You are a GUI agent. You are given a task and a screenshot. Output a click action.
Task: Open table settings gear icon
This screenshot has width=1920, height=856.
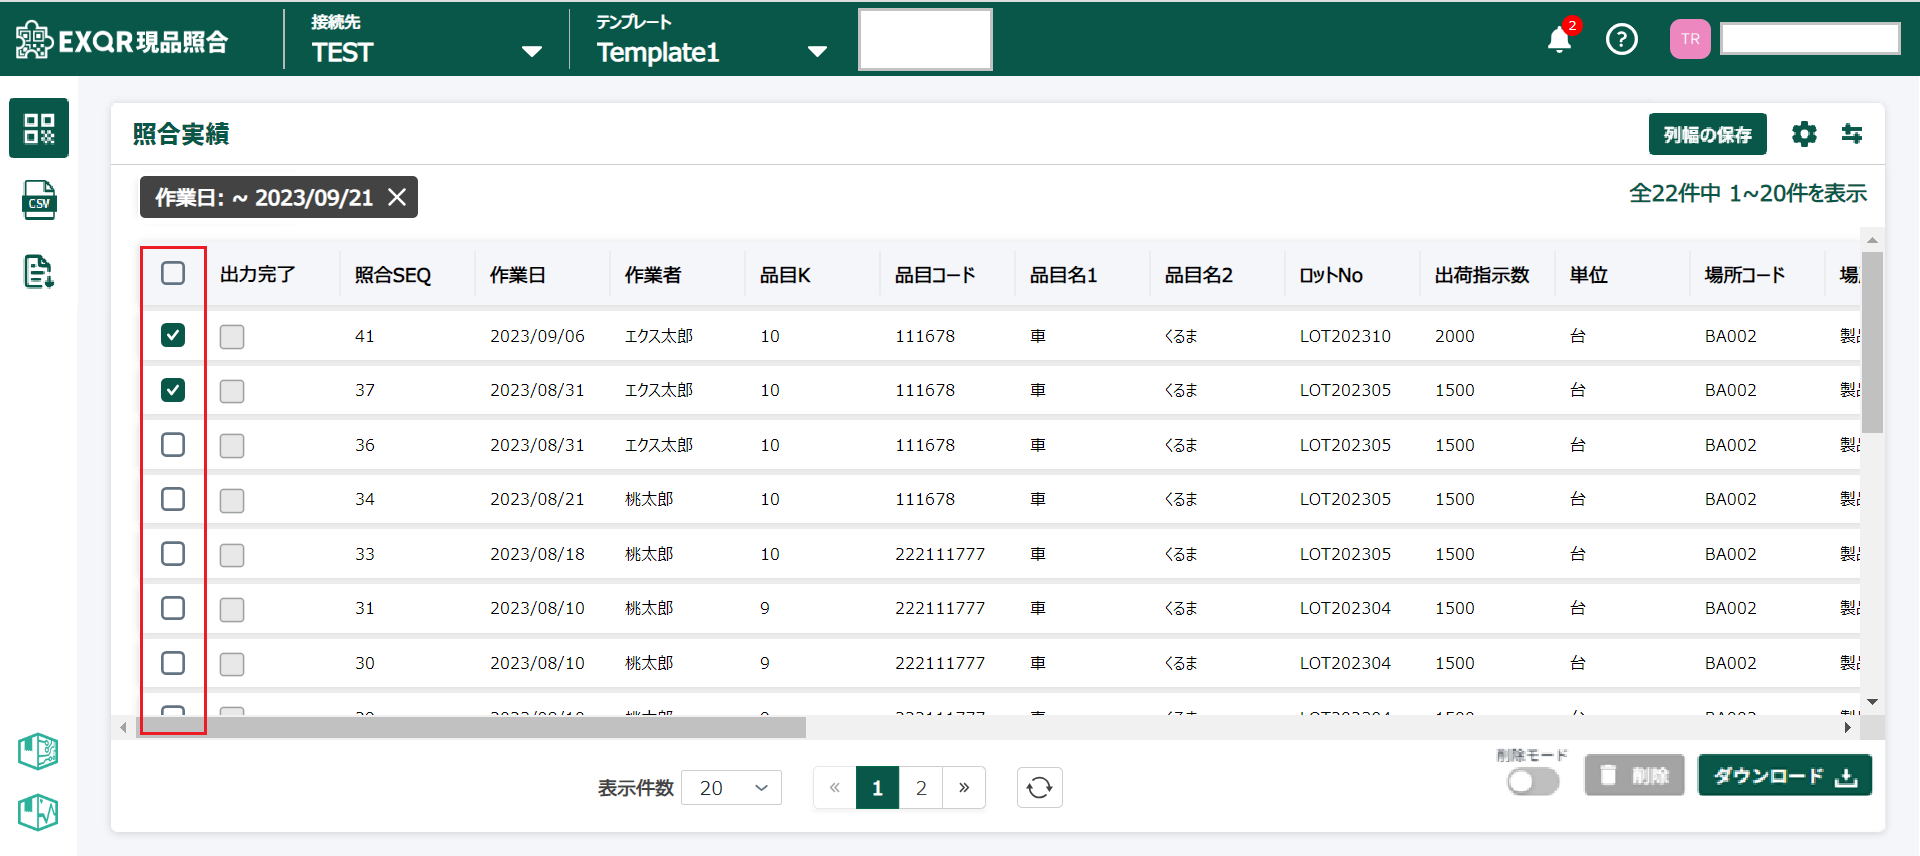coord(1804,134)
